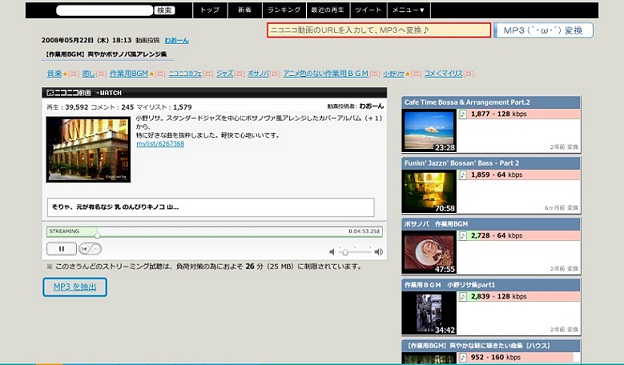Click the search text field in top bar
Image resolution: width=624 pixels, height=365 pixels.
tap(105, 10)
